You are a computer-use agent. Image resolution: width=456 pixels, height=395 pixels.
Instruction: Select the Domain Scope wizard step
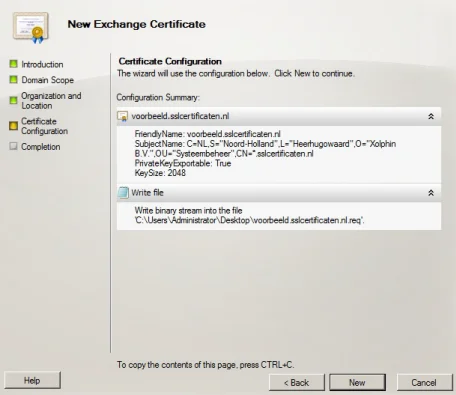[48, 80]
